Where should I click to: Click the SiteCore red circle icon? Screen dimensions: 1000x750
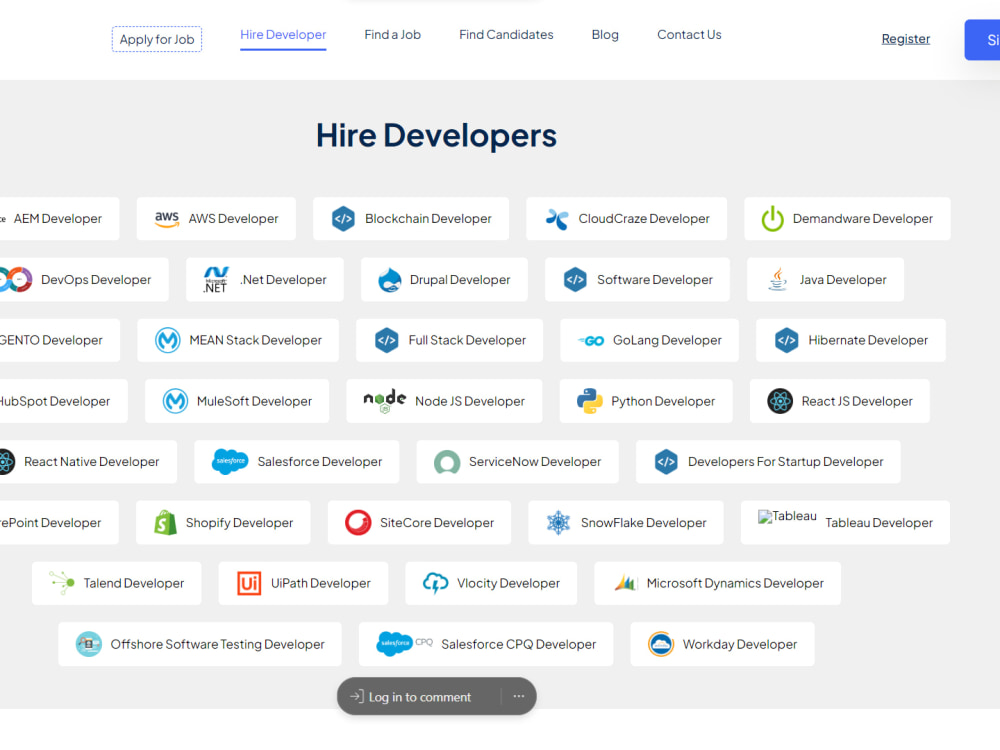click(358, 522)
